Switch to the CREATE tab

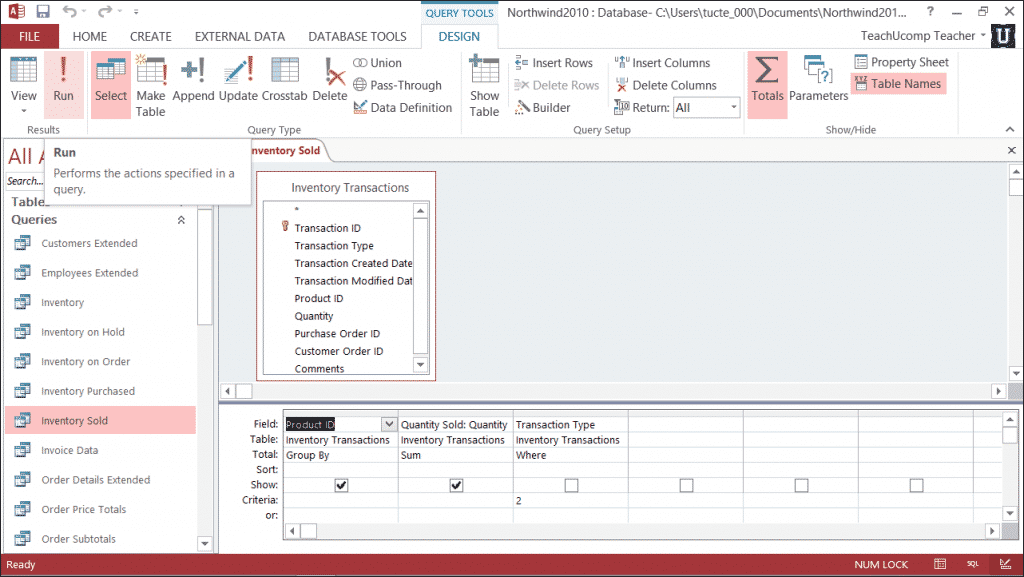click(150, 37)
